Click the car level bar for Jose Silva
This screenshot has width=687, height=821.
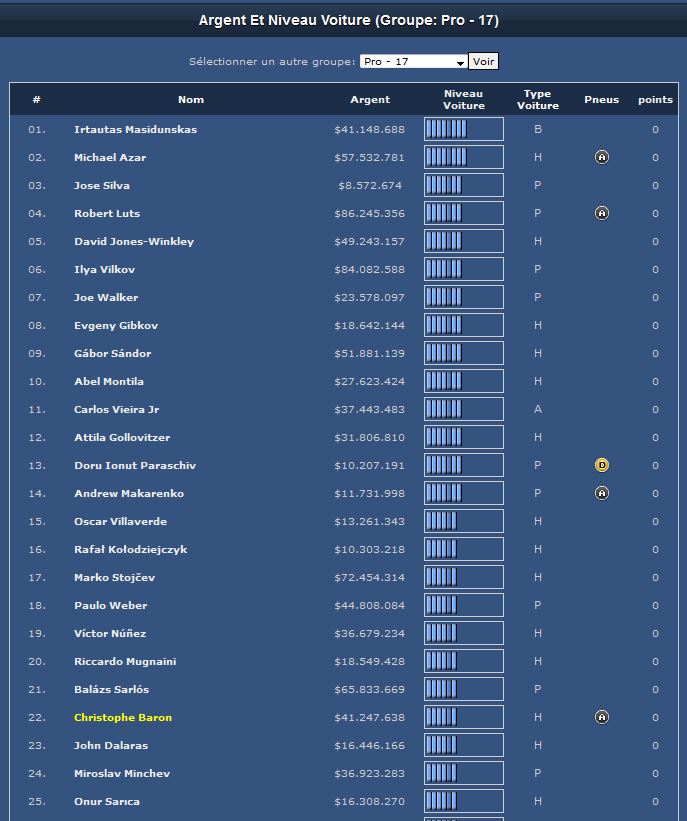coord(464,185)
